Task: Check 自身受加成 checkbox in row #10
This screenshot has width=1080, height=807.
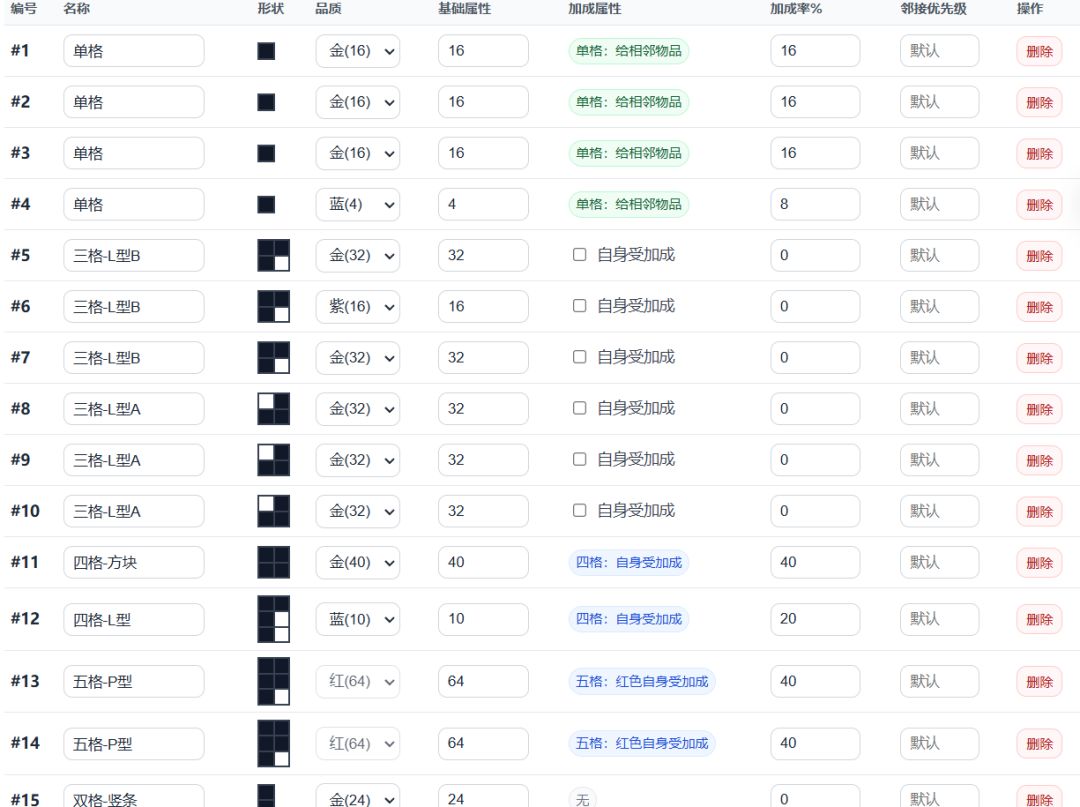Action: coord(580,510)
